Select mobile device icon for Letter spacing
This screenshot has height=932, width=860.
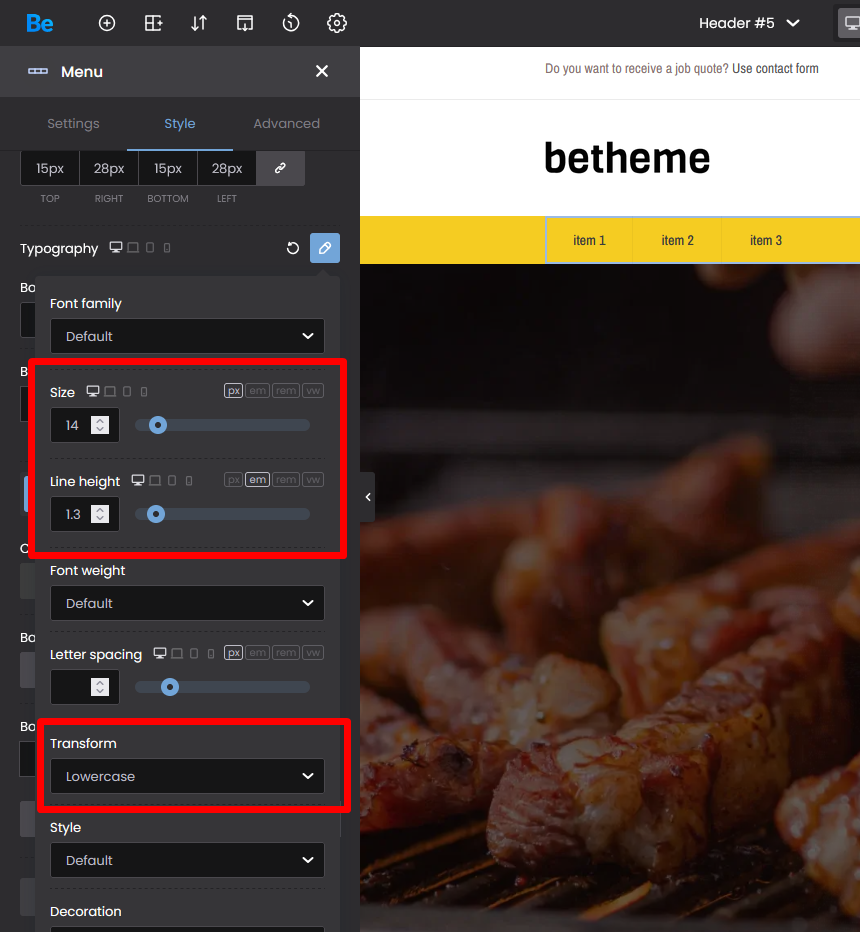[211, 653]
